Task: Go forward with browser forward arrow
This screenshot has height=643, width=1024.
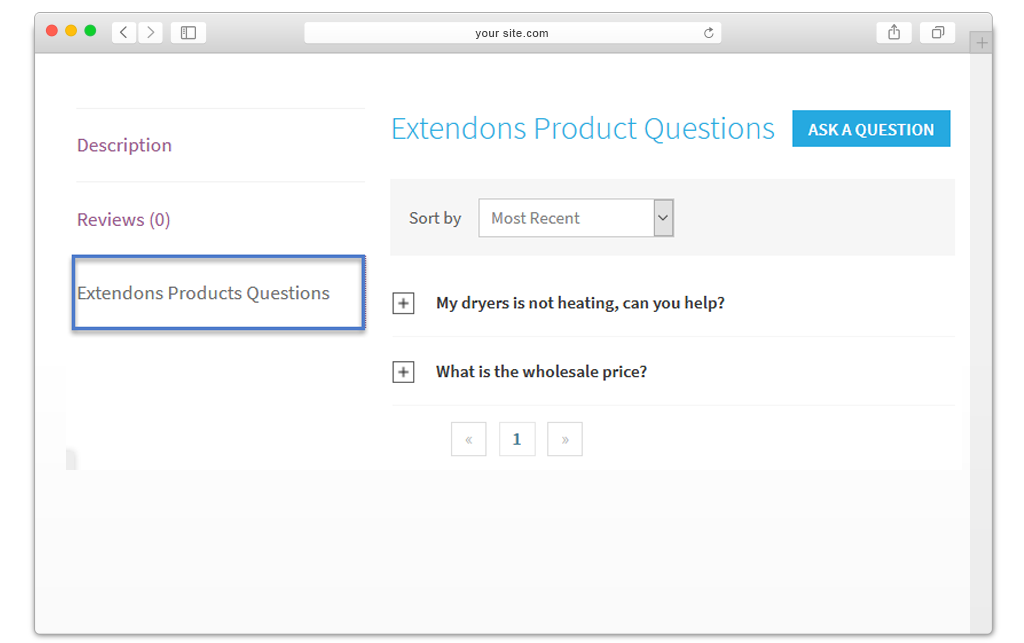Action: tap(150, 32)
